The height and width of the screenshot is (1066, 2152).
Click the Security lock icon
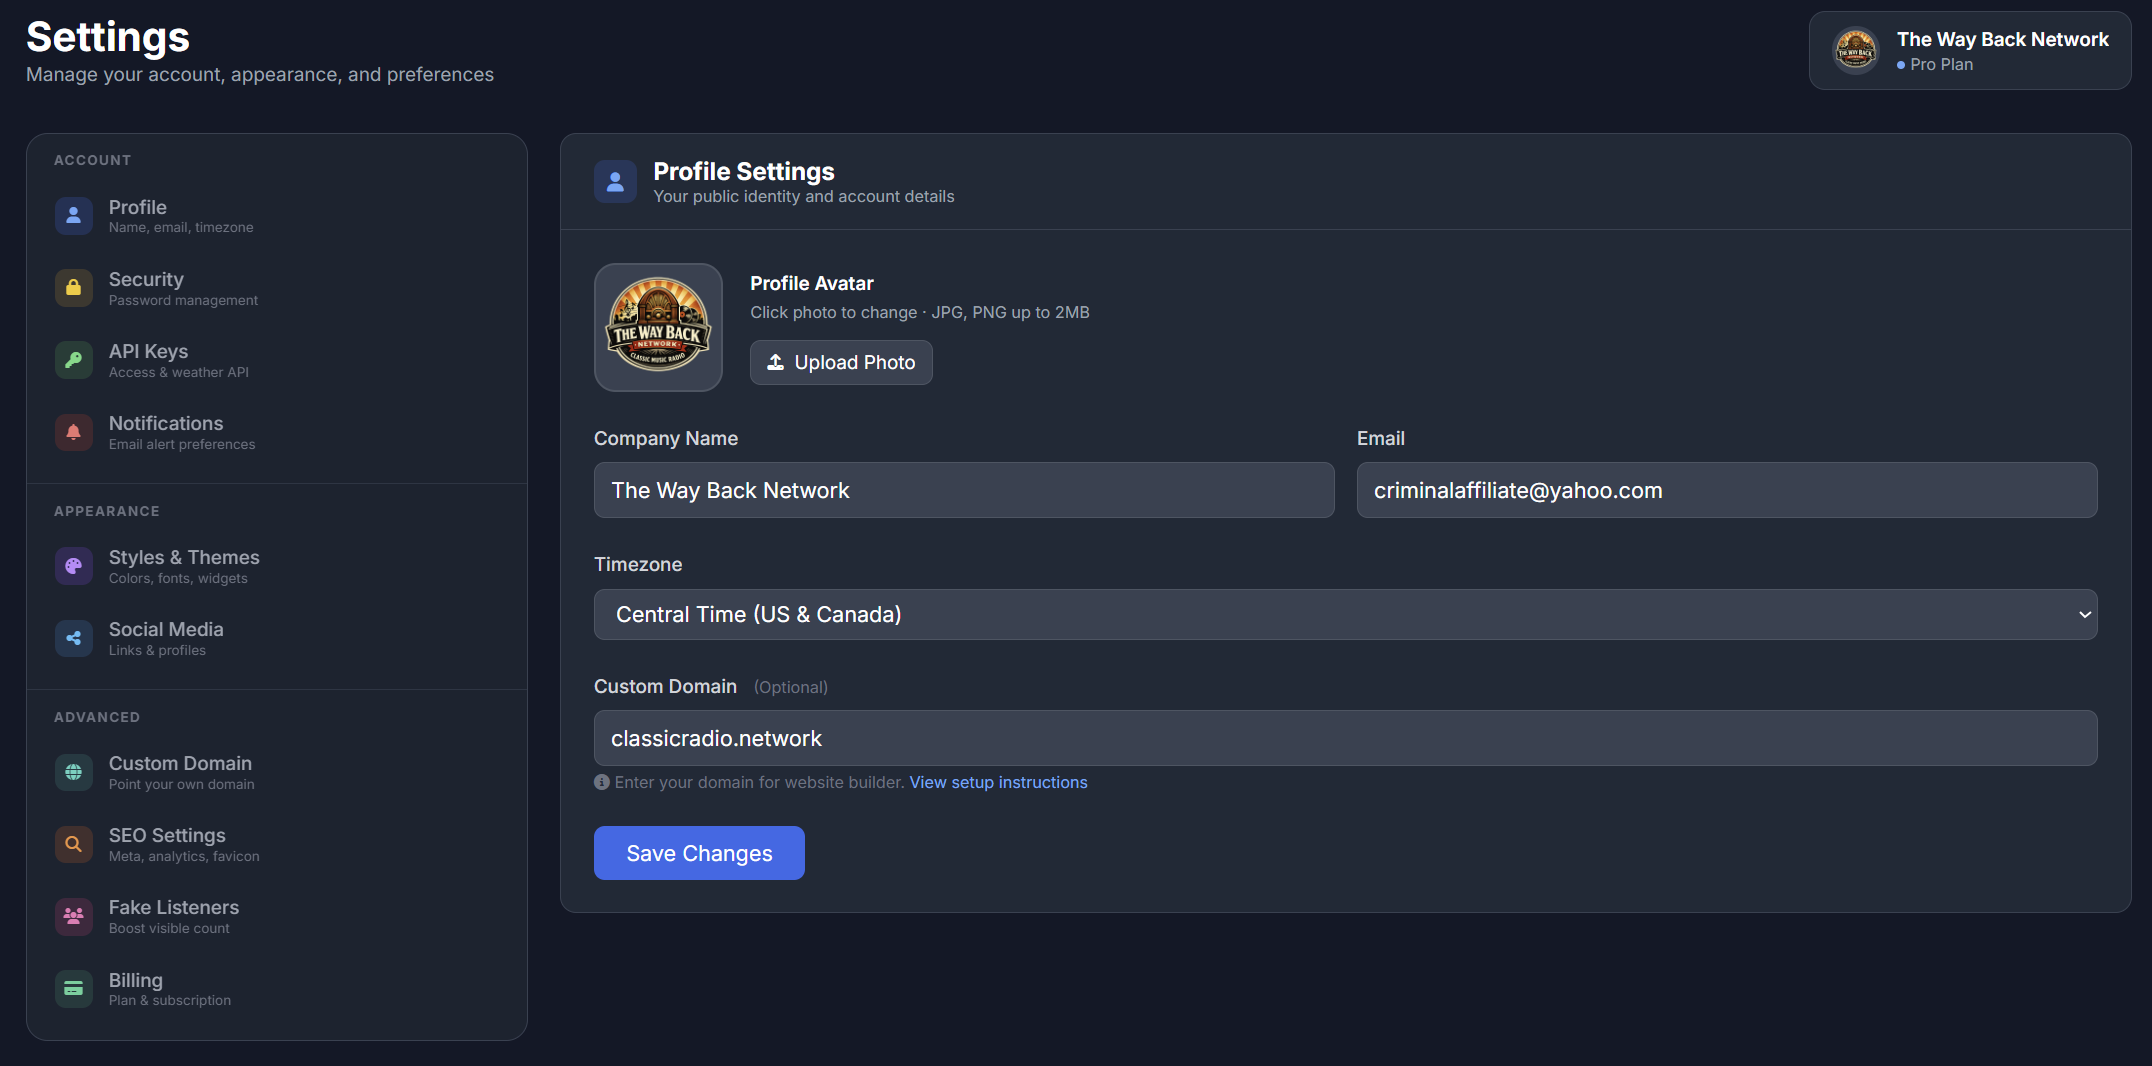pos(73,288)
